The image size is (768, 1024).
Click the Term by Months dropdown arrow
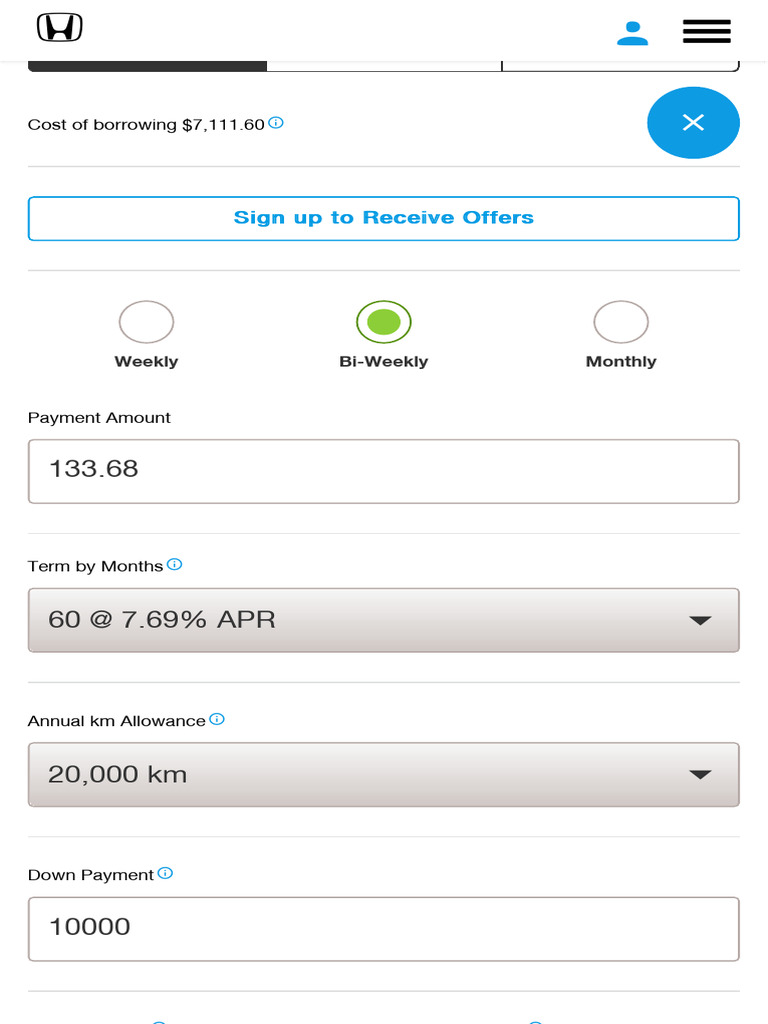(x=700, y=620)
